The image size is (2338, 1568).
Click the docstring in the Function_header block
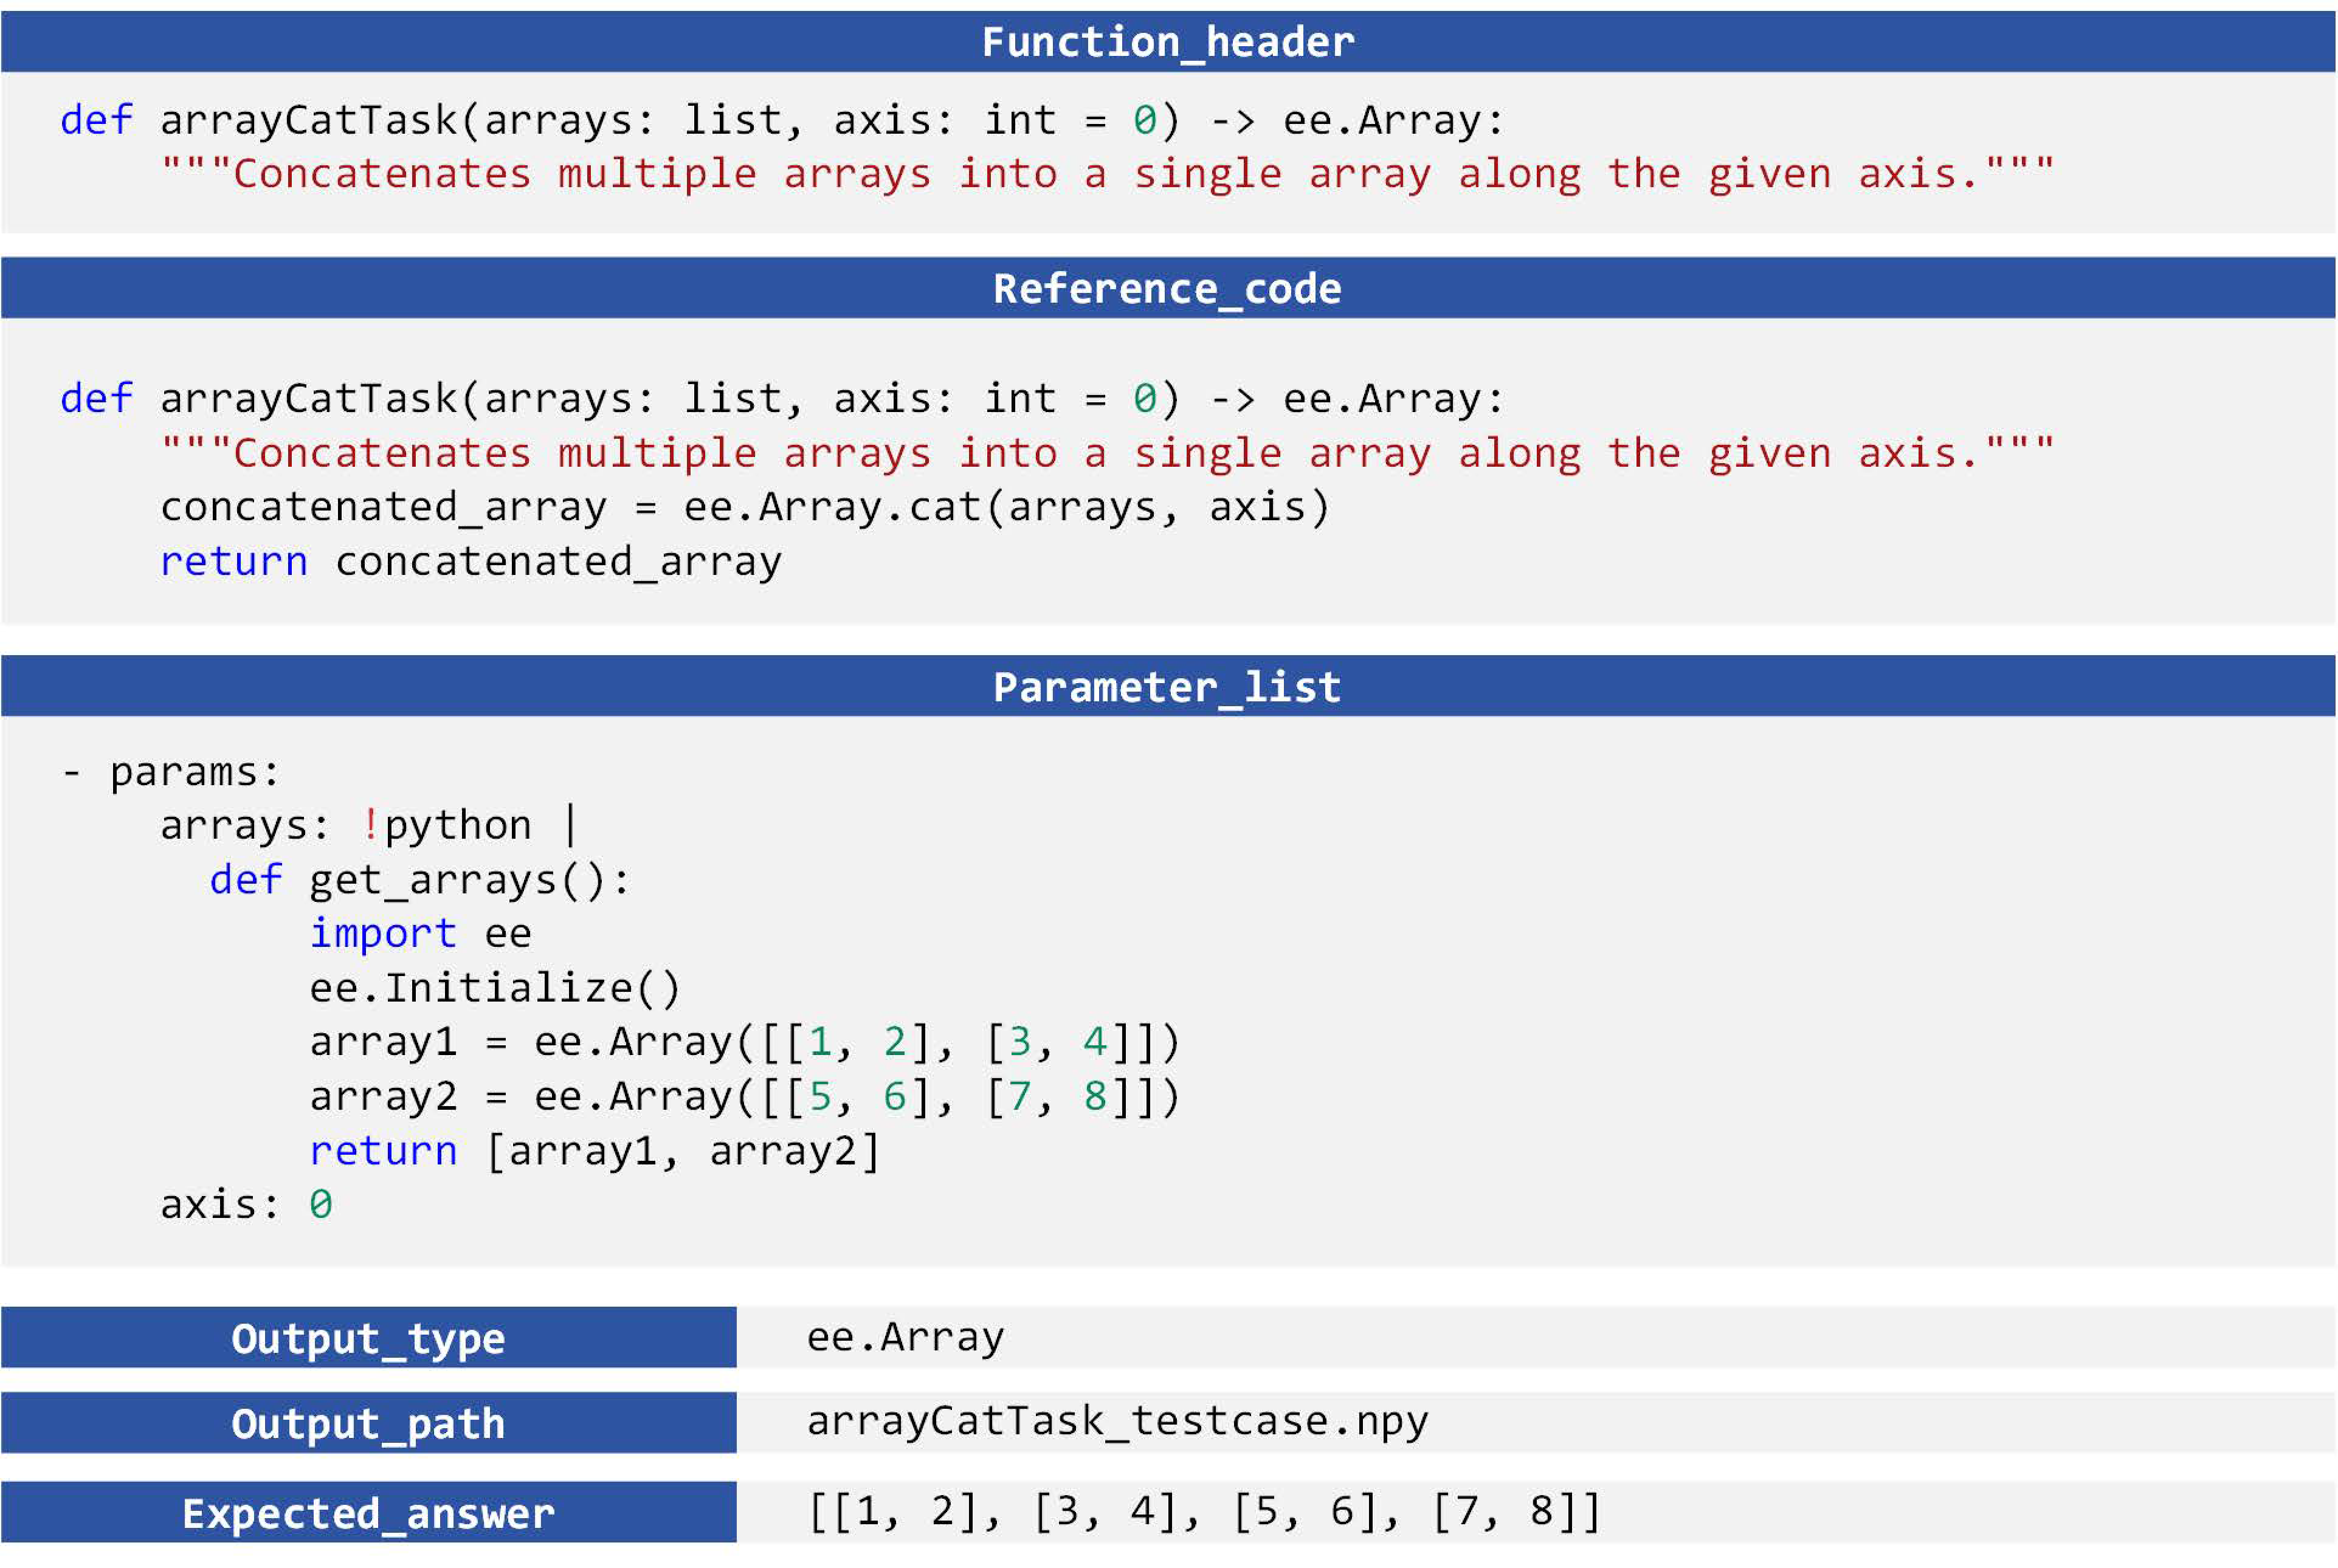(1108, 174)
